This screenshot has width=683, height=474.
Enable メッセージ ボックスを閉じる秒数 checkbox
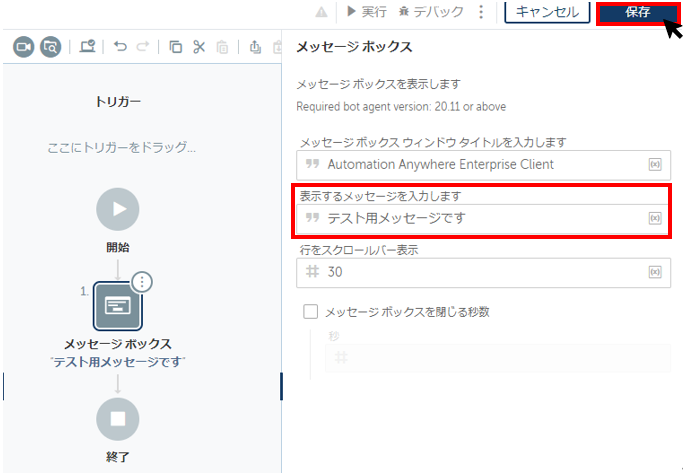coord(310,311)
